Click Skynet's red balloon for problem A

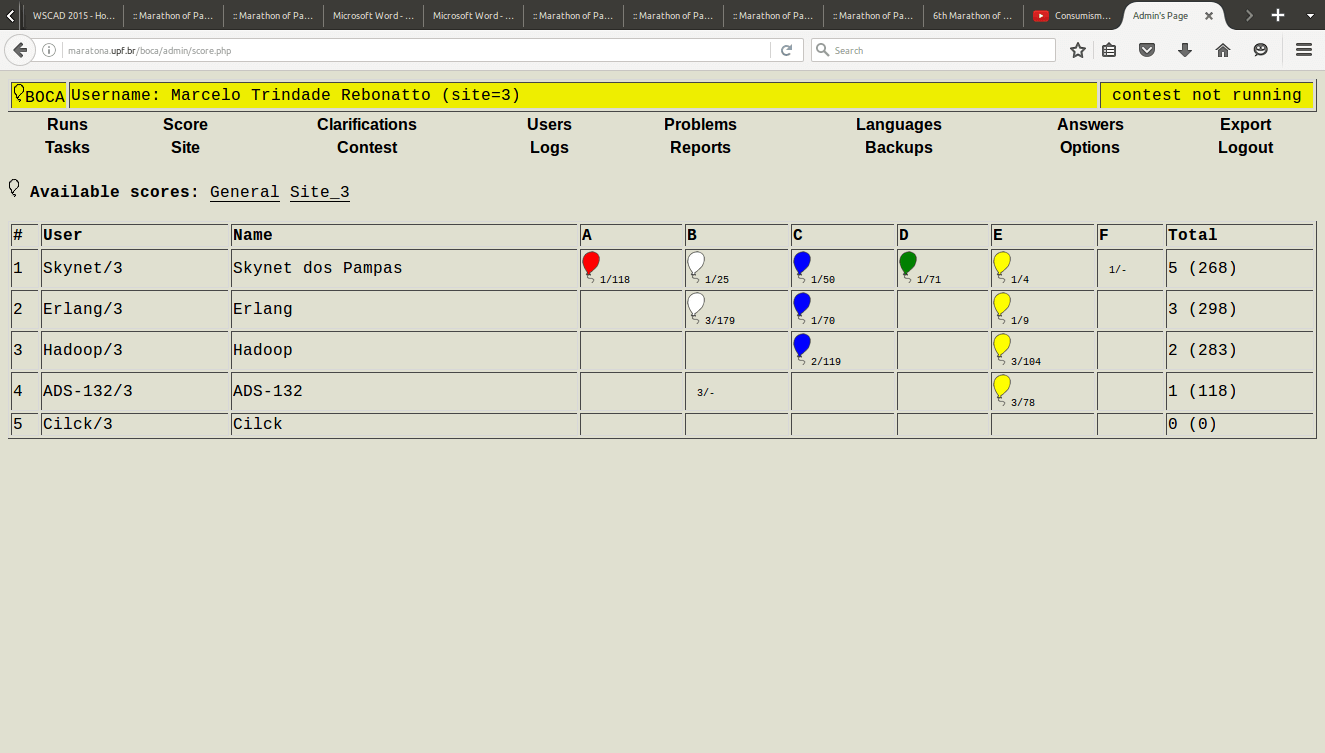coord(591,266)
